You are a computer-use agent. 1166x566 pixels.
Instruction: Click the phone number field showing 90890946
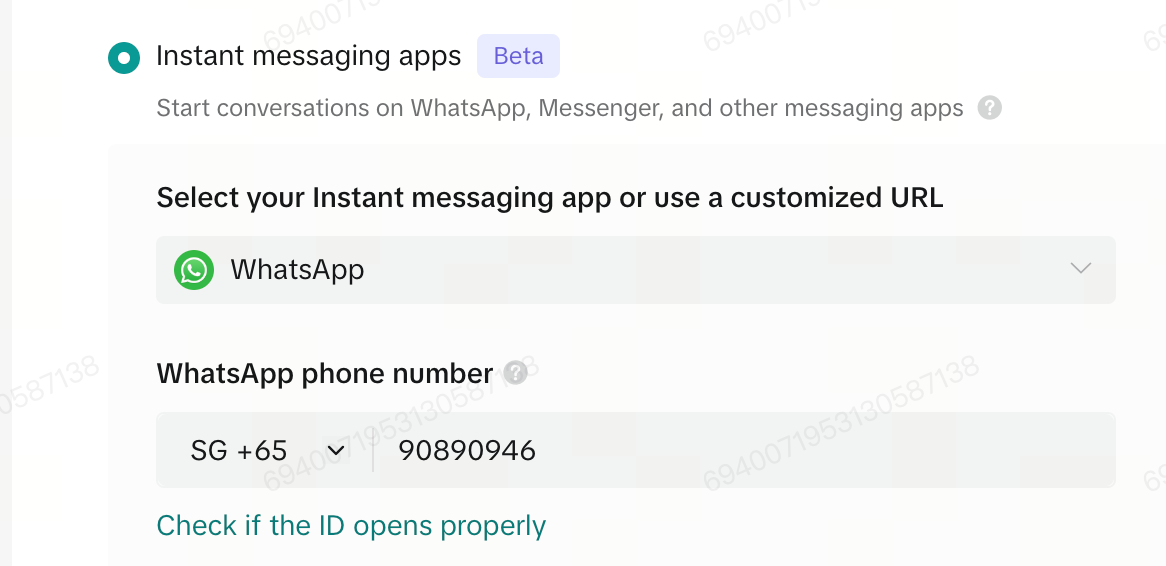click(x=744, y=451)
